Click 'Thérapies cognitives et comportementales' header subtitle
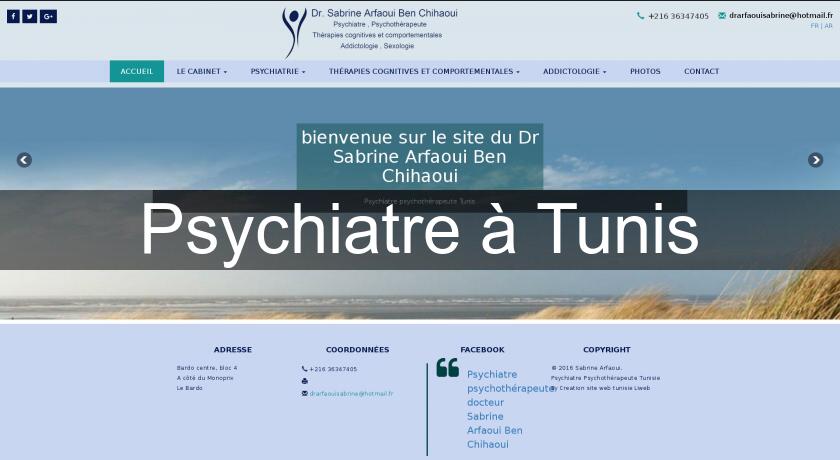The height and width of the screenshot is (460, 840). point(377,35)
